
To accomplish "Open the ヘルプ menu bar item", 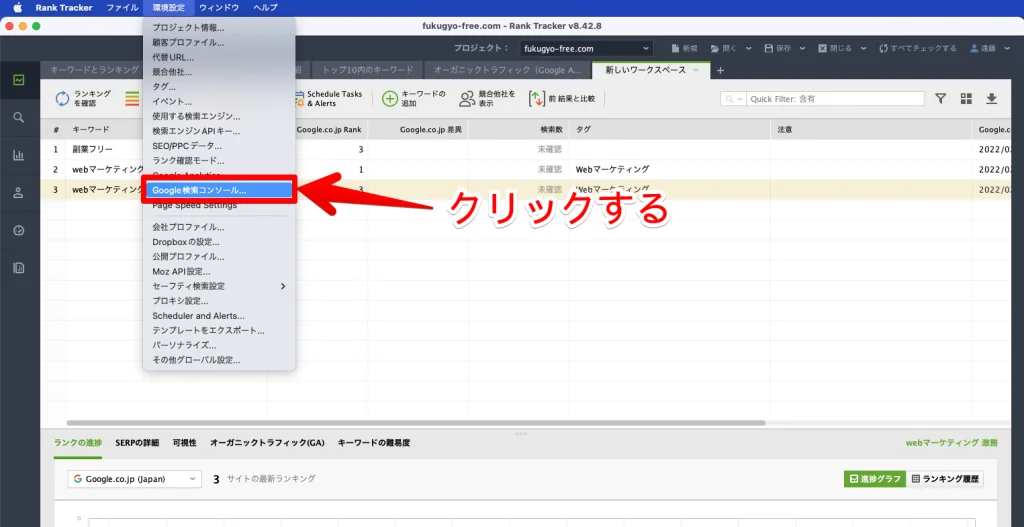I will click(x=265, y=8).
